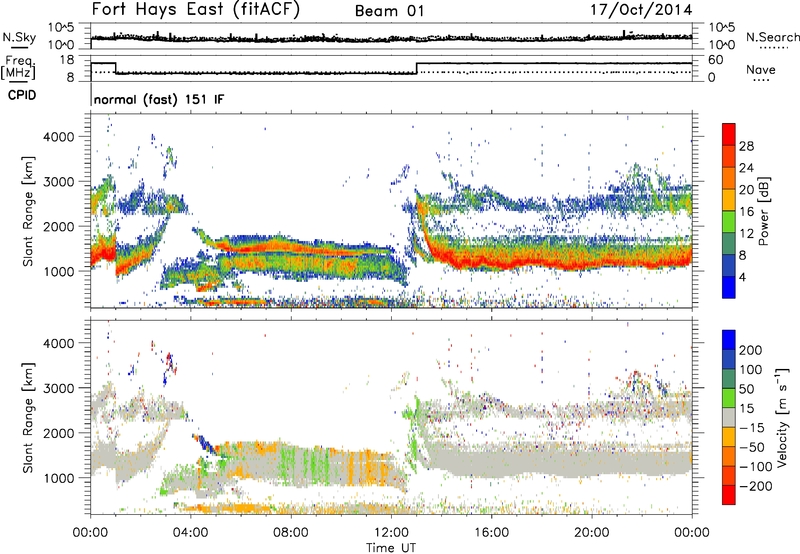Click the '18' frequency axis value
Image resolution: width=800 pixels, height=554 pixels.
click(67, 60)
